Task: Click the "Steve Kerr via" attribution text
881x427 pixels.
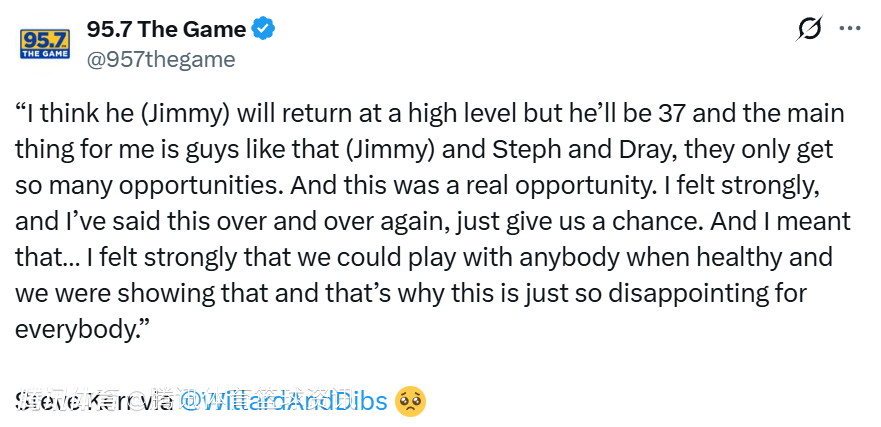Action: pos(95,402)
